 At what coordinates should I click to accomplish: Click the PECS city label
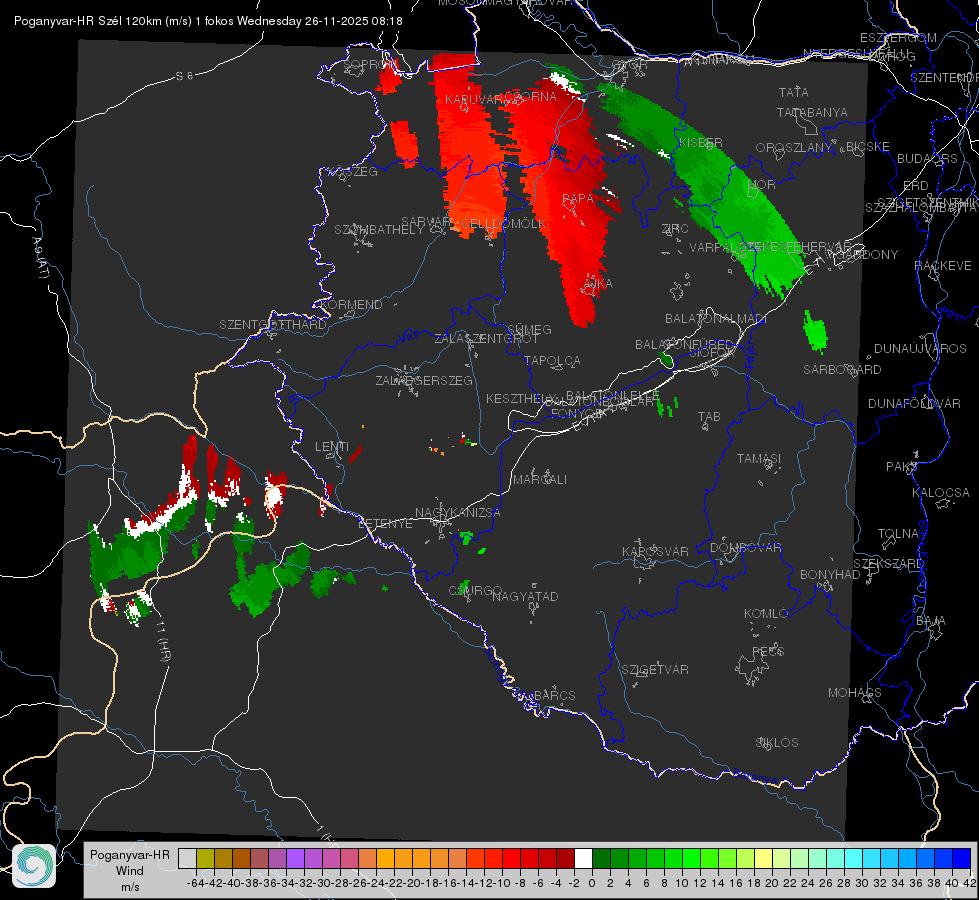(767, 651)
